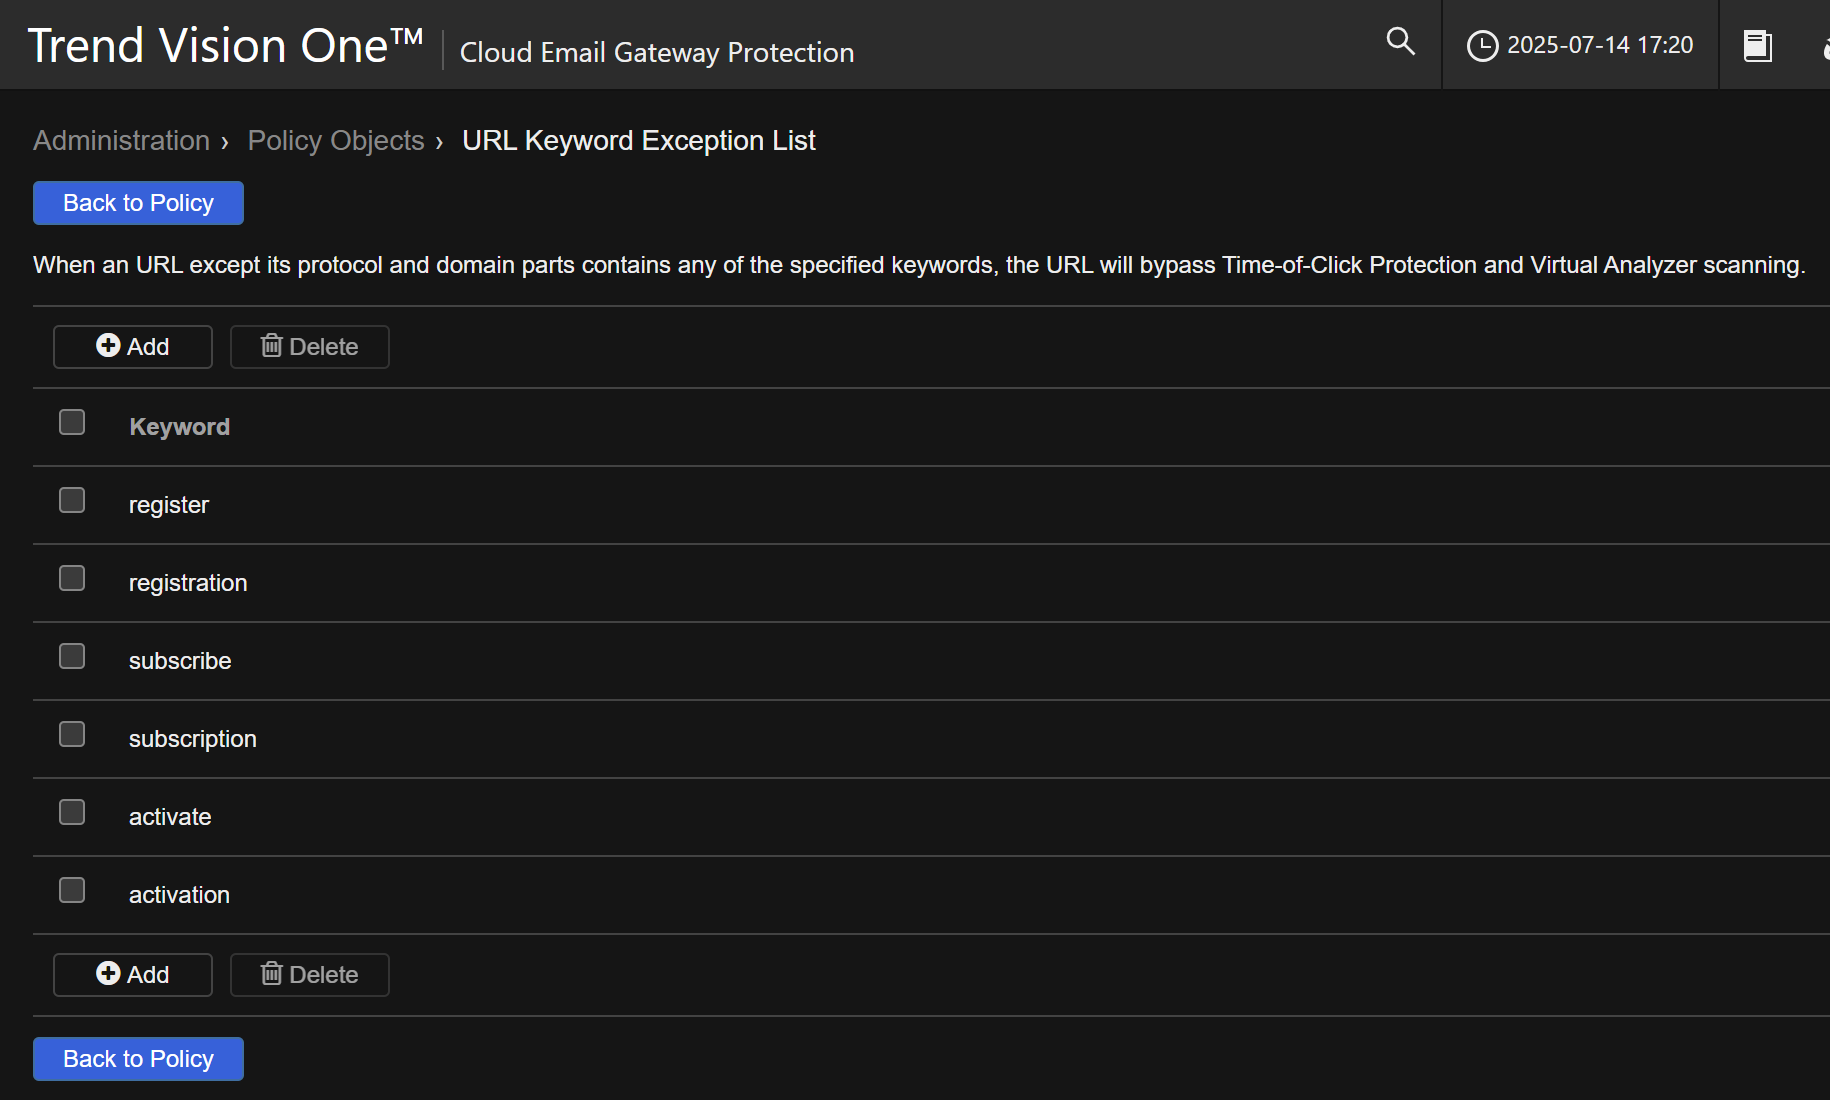Open the documentation book icon in header
This screenshot has height=1100, width=1830.
[x=1757, y=46]
